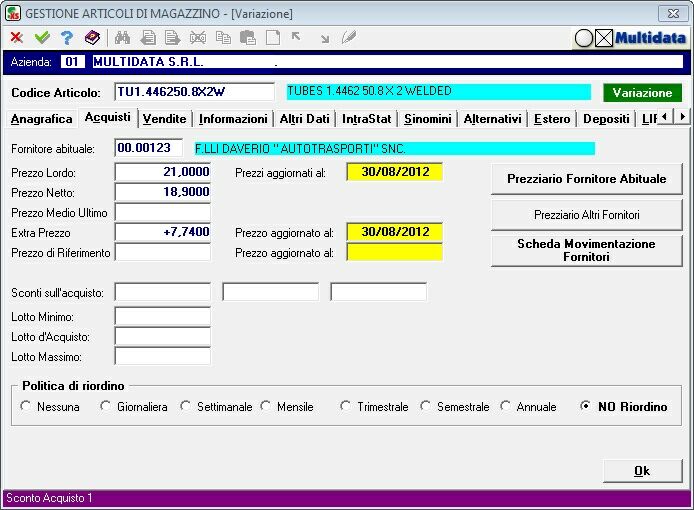
Task: Click the Ok button
Action: click(642, 471)
